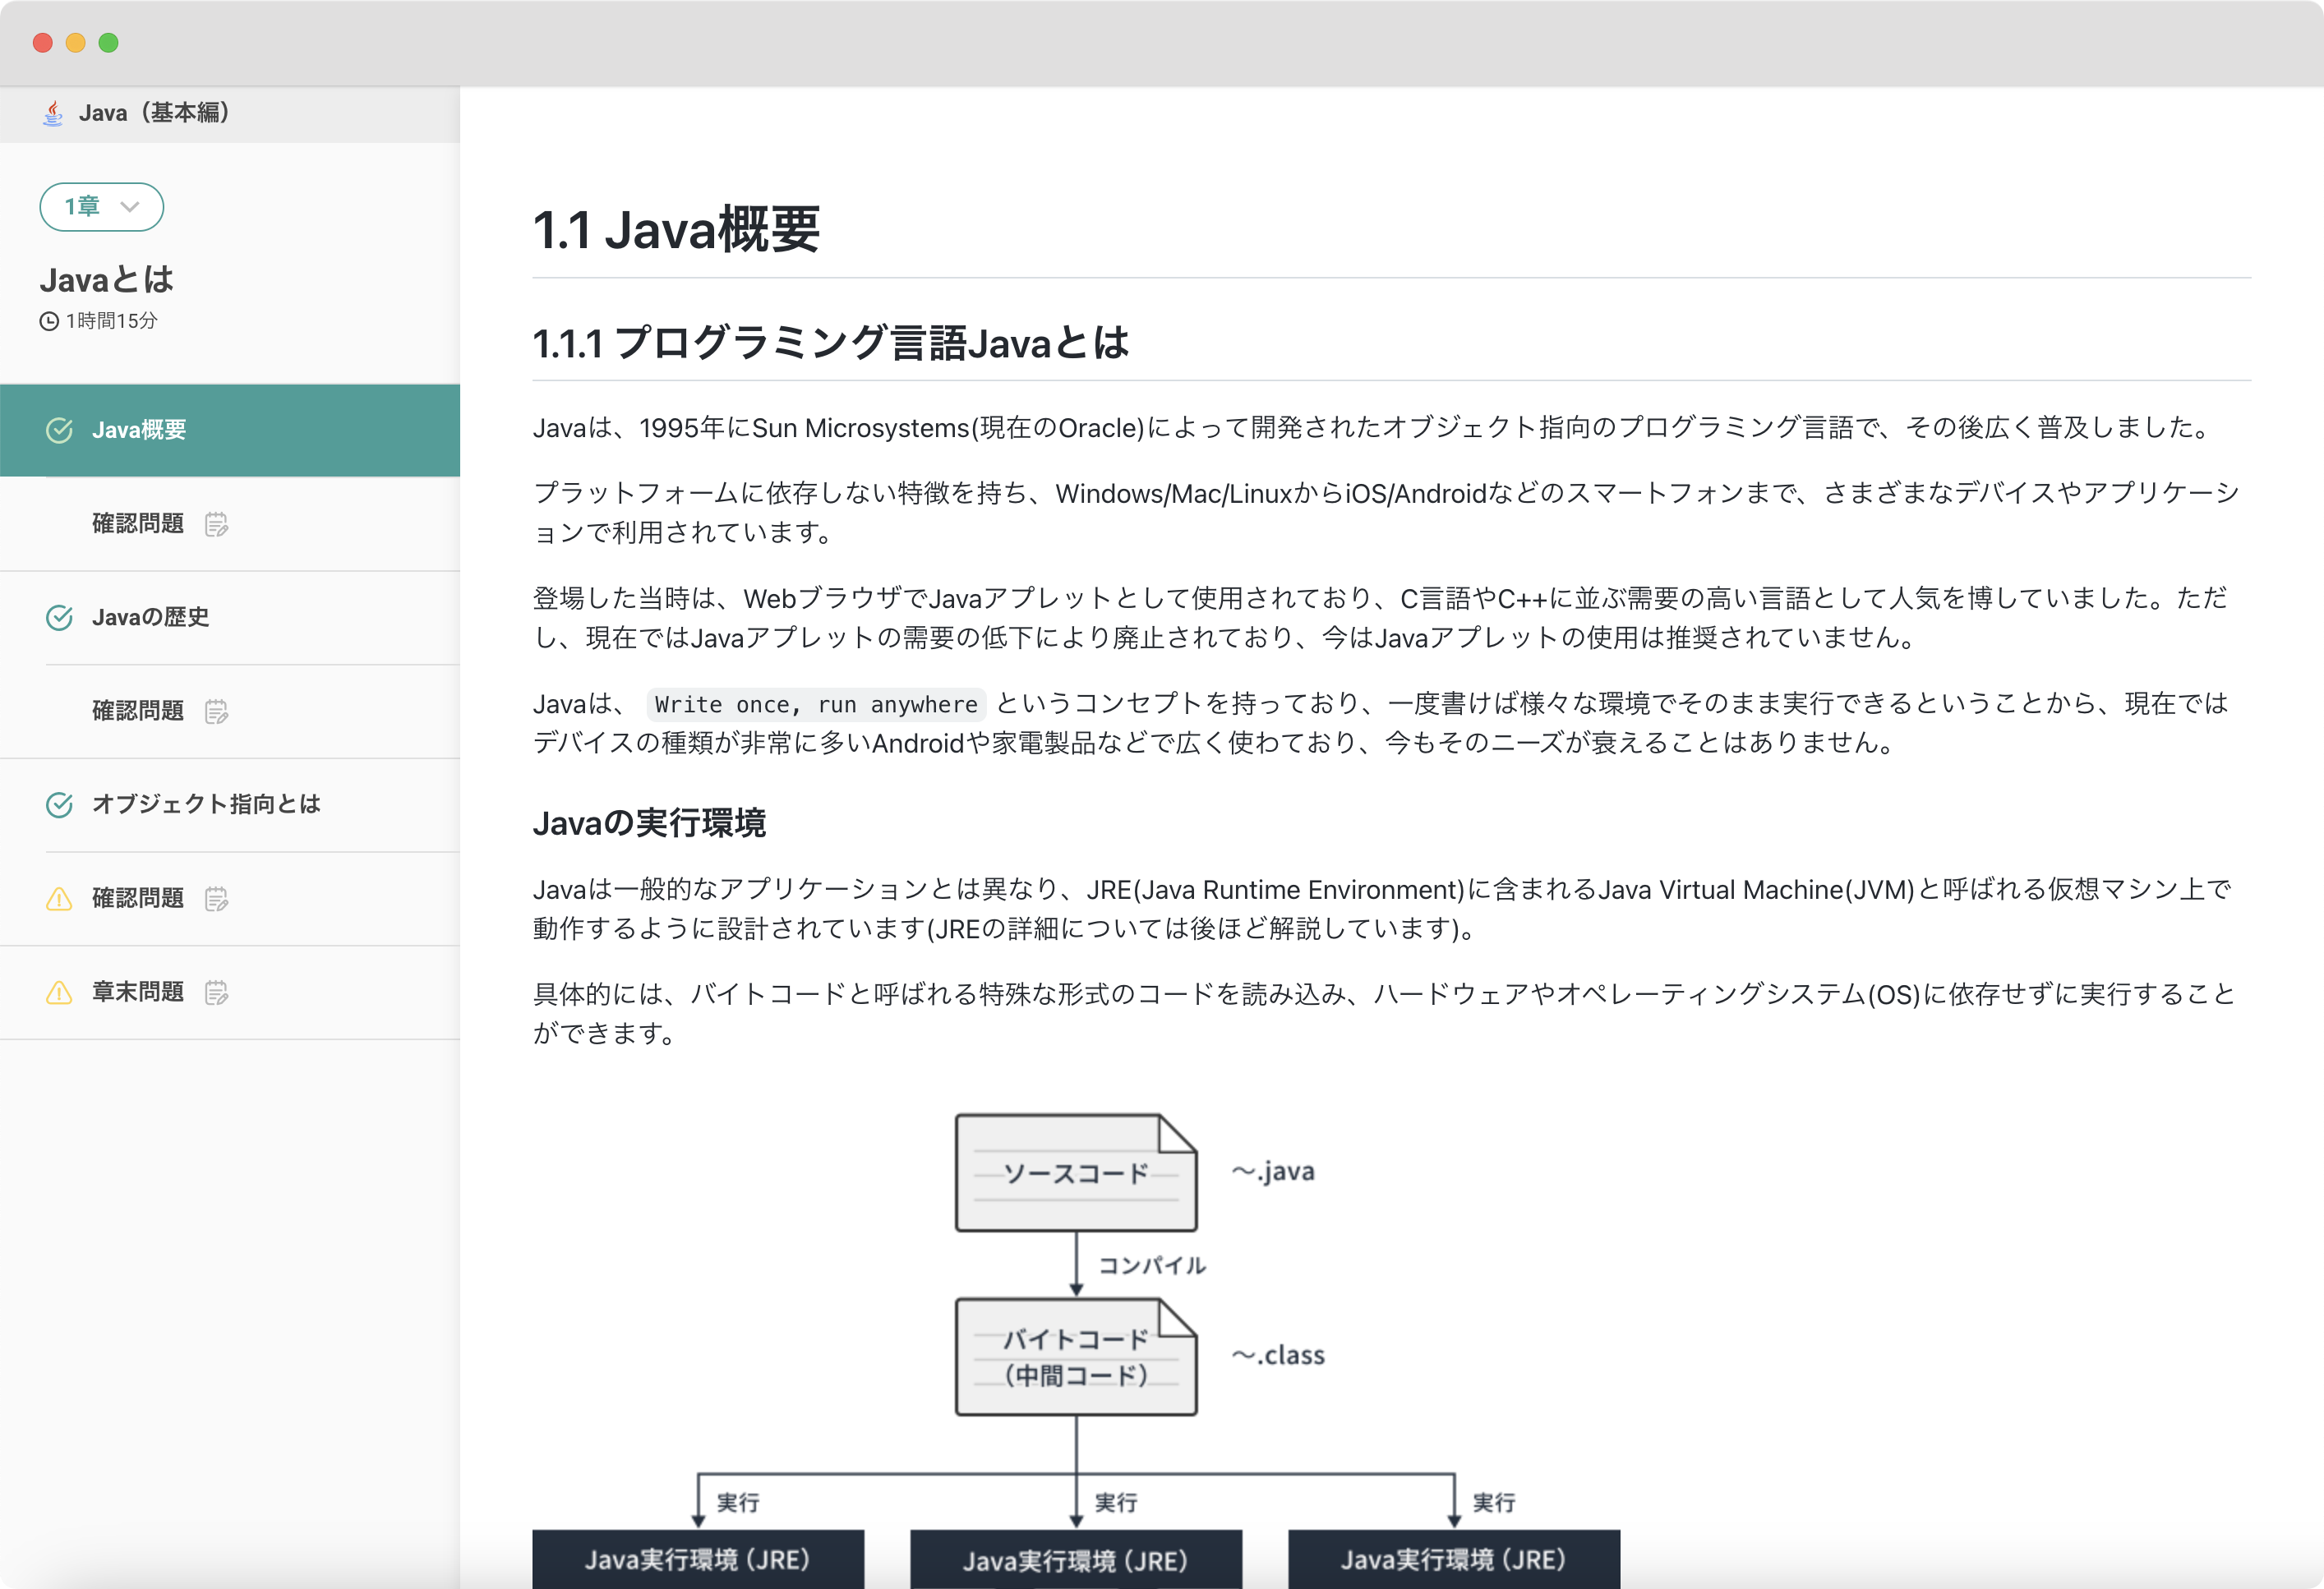Click notepad icon in the warning-marked 確認問題 row
The width and height of the screenshot is (2324, 1589).
[x=216, y=898]
